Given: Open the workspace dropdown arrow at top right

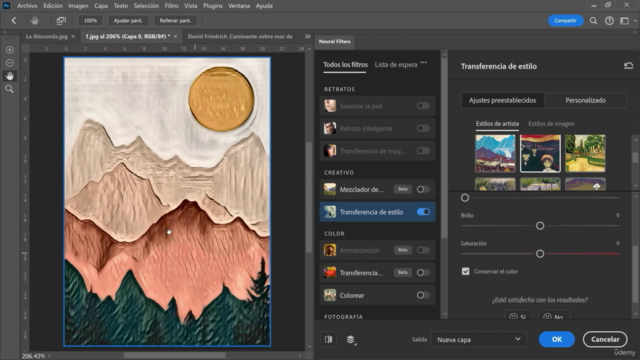Looking at the screenshot, I should 635,21.
